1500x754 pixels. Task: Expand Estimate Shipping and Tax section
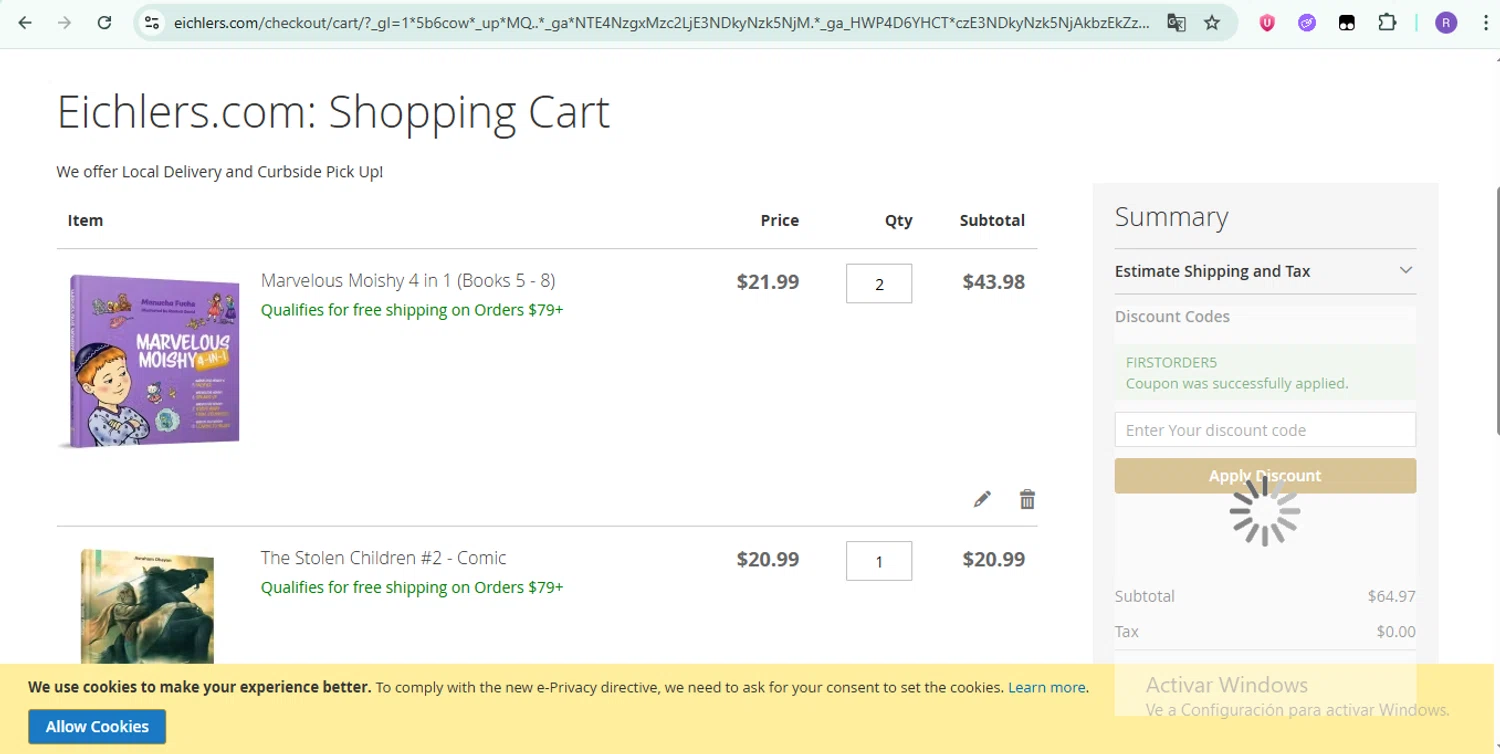click(x=1265, y=271)
